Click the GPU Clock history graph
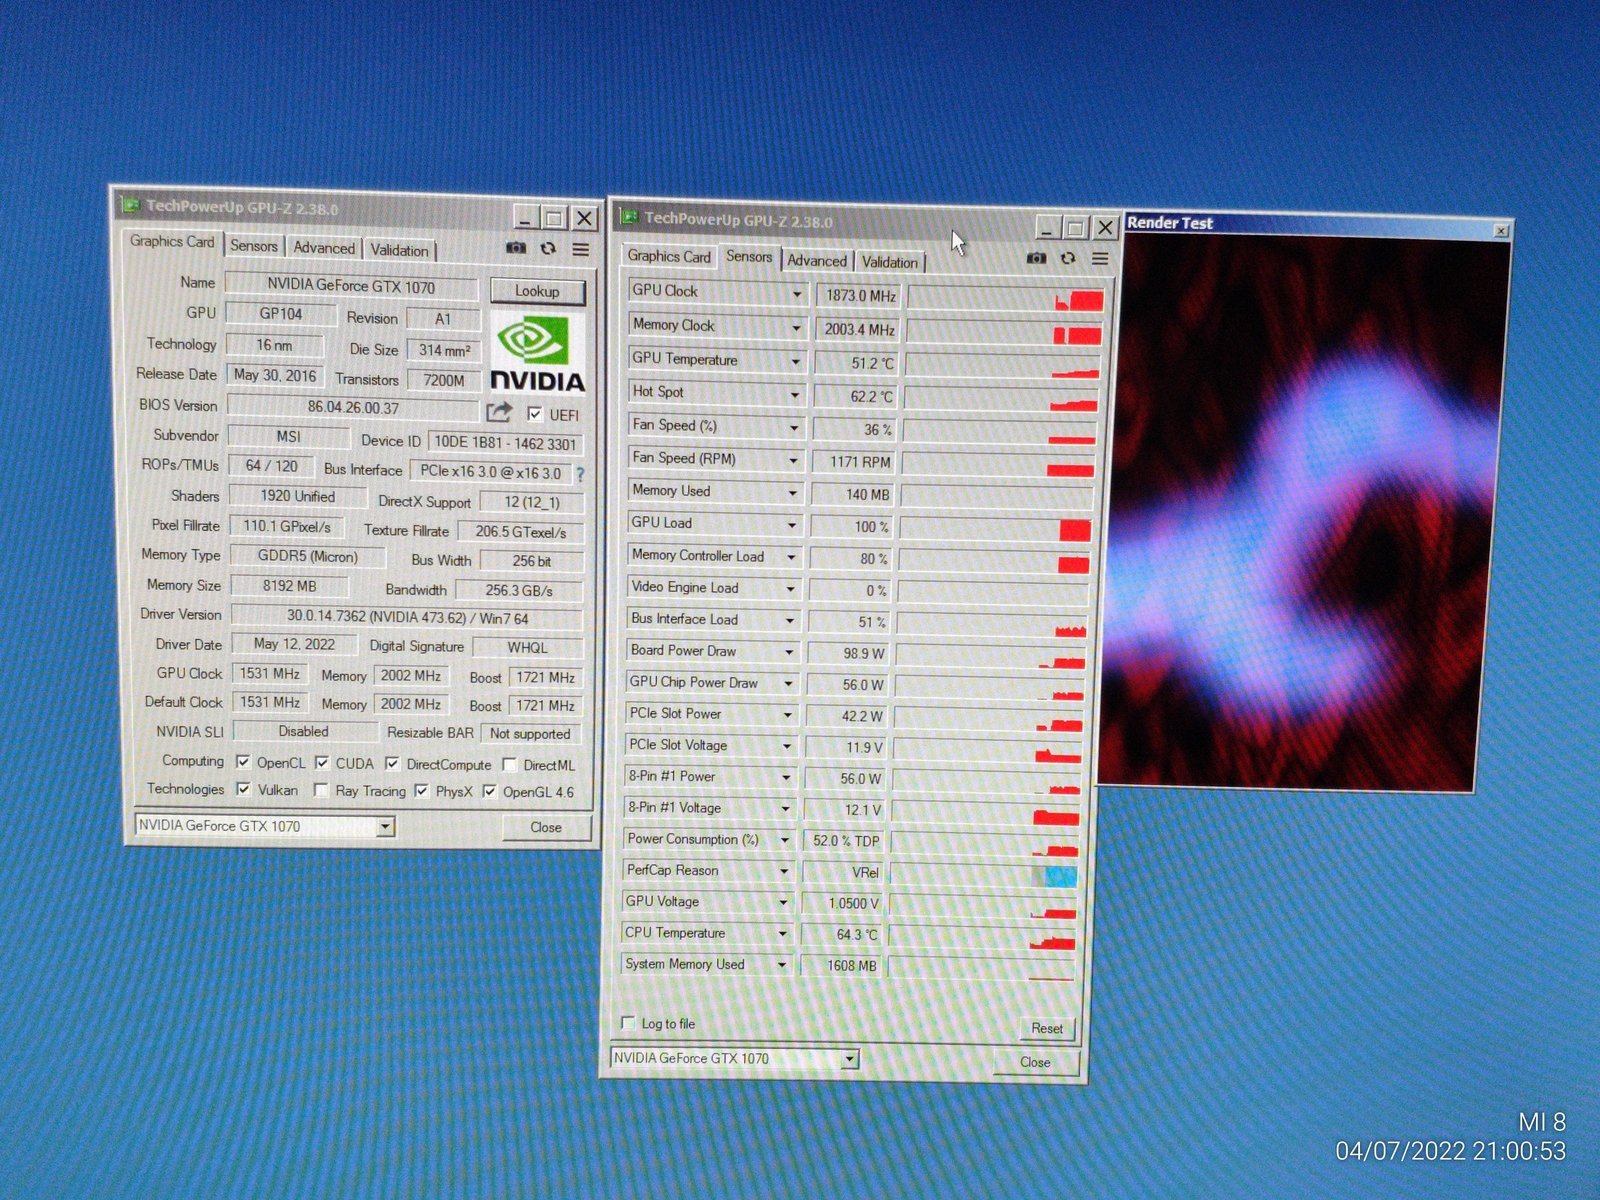The width and height of the screenshot is (1600, 1200). [x=1005, y=298]
